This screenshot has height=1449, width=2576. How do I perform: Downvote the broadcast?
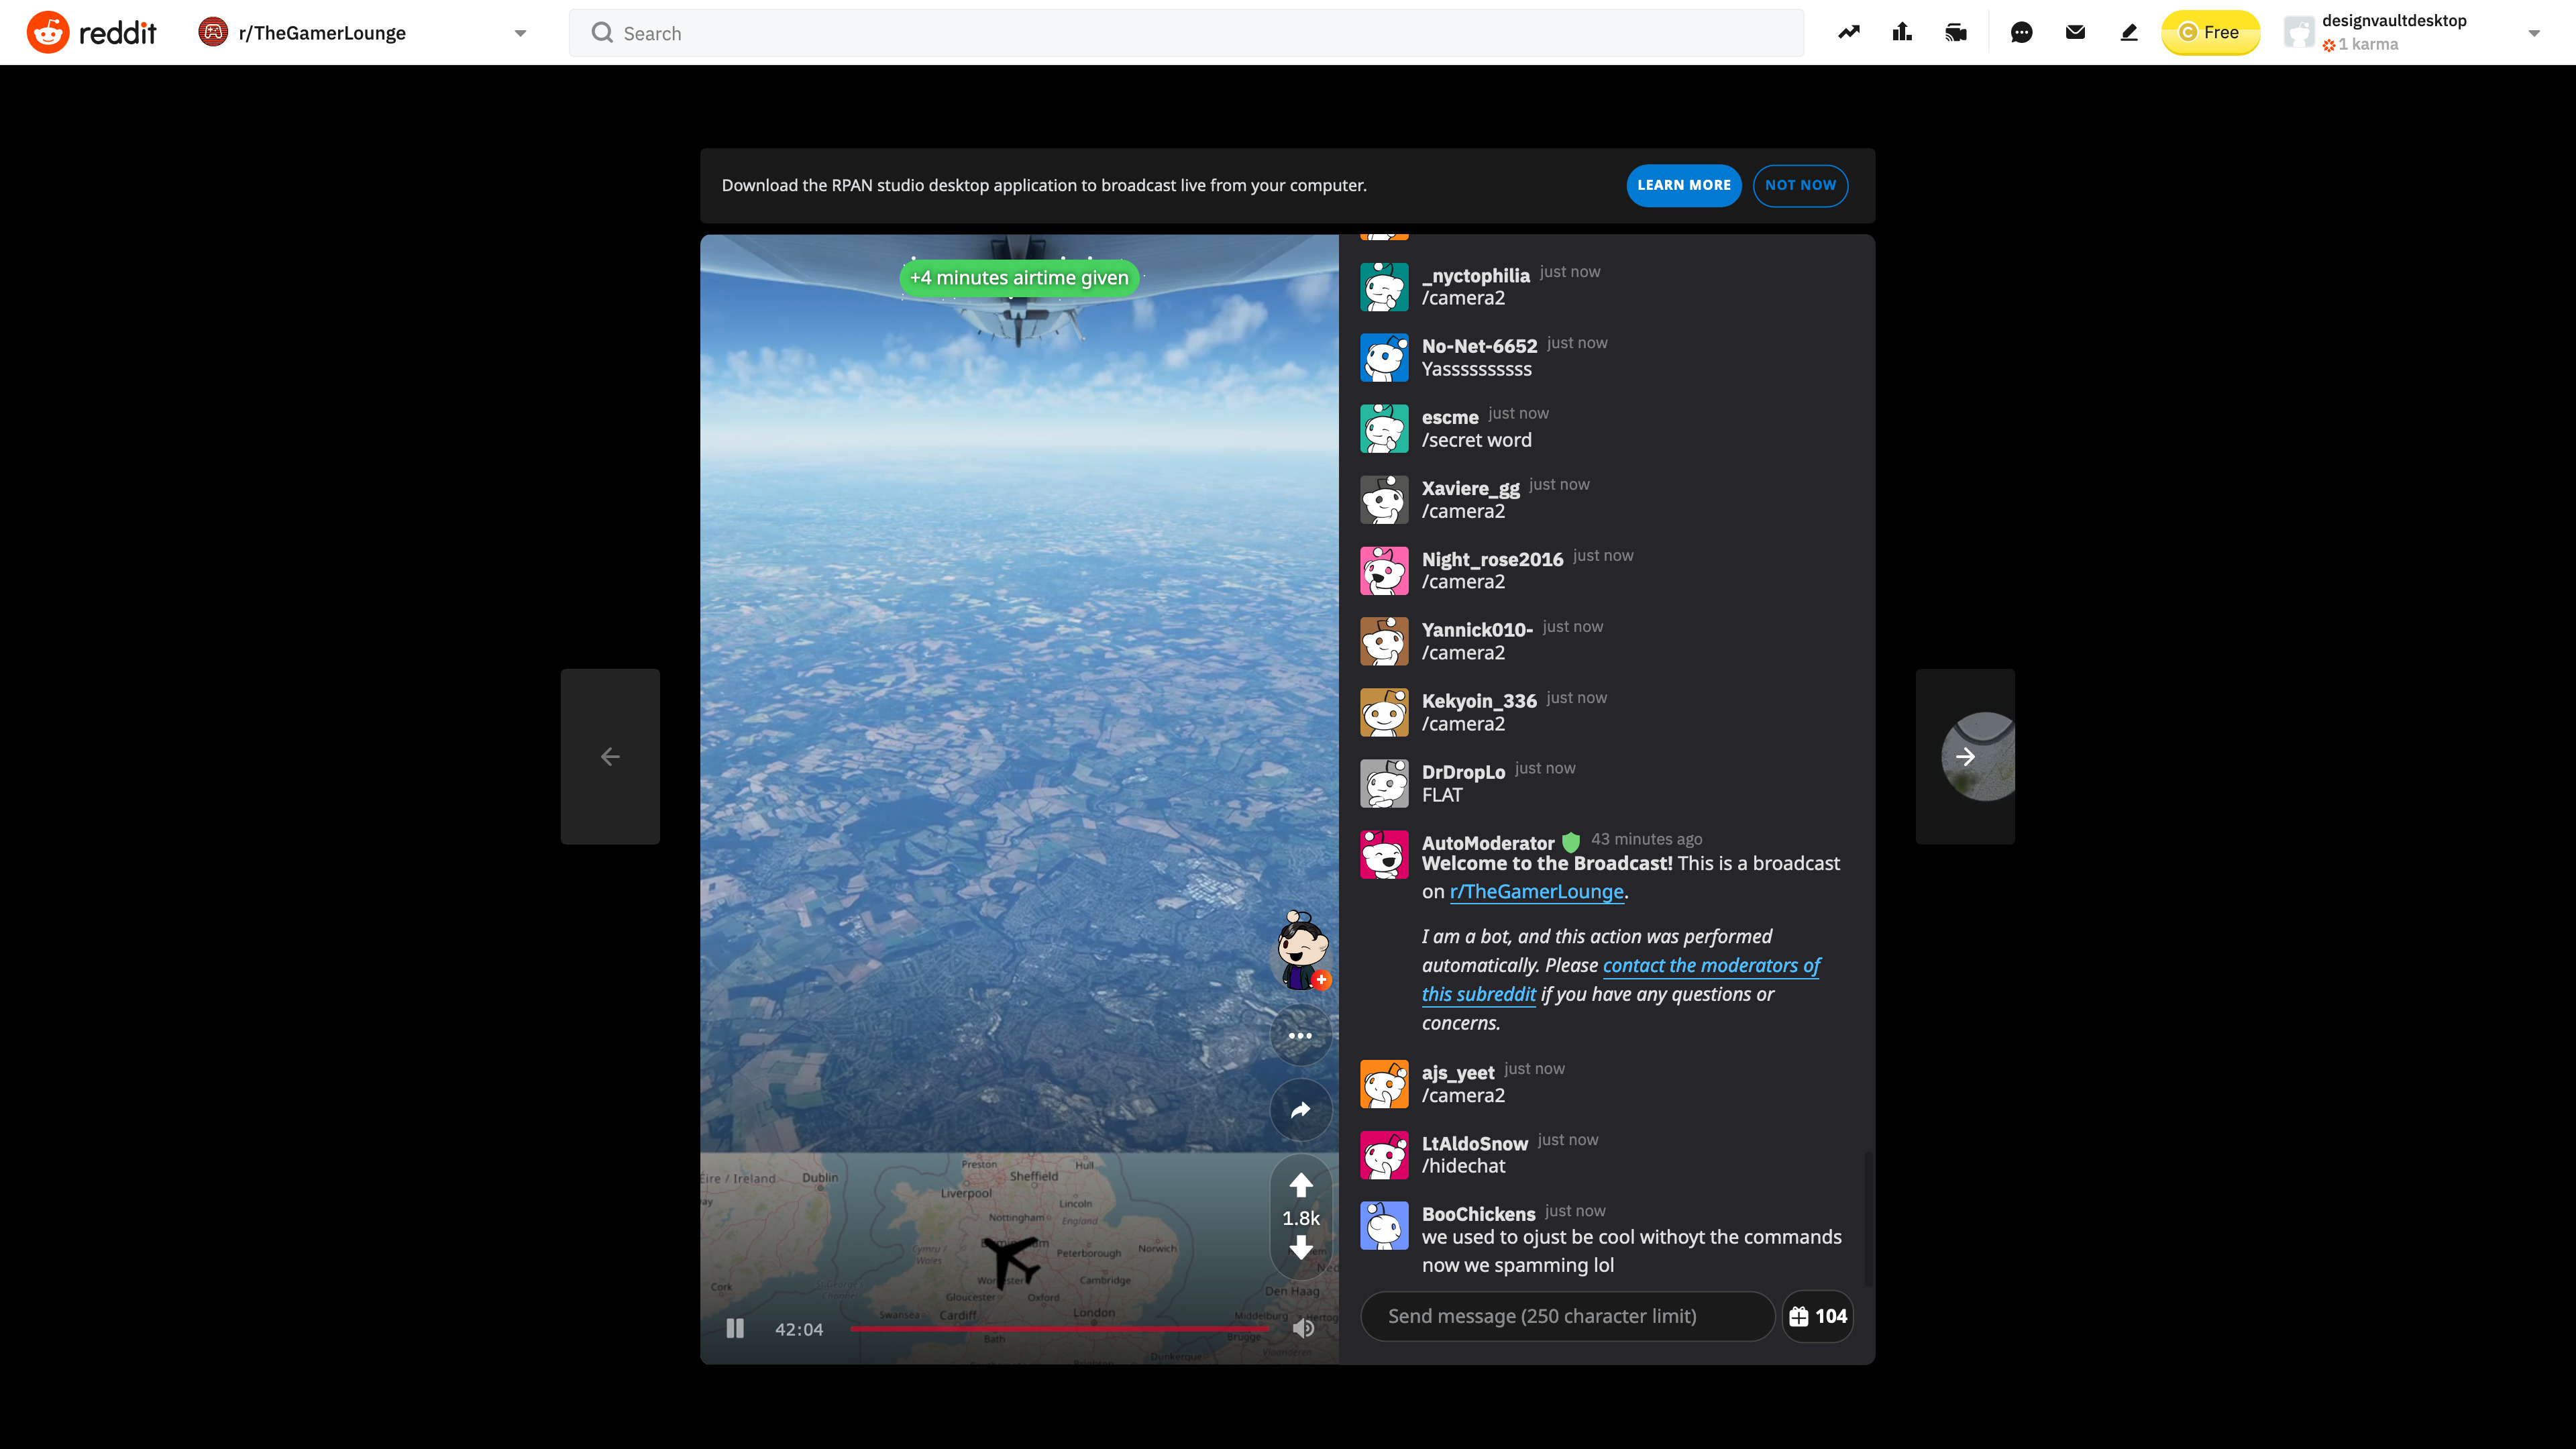coord(1300,1248)
